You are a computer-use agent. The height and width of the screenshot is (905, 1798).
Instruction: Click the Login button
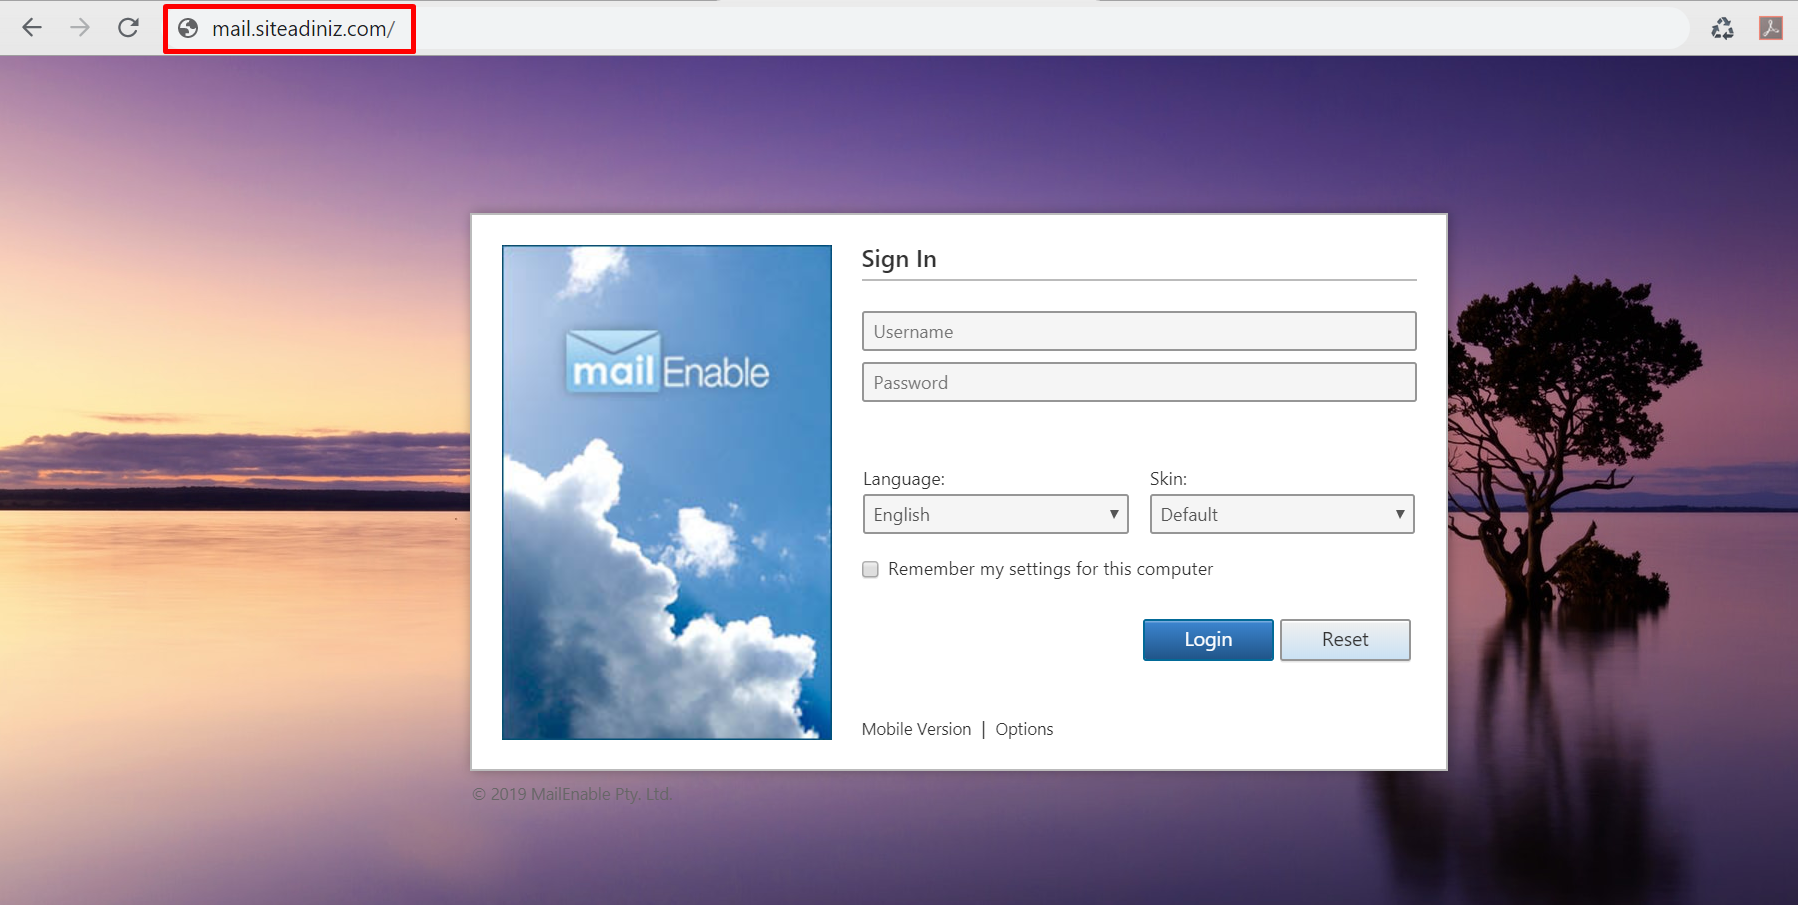tap(1208, 640)
